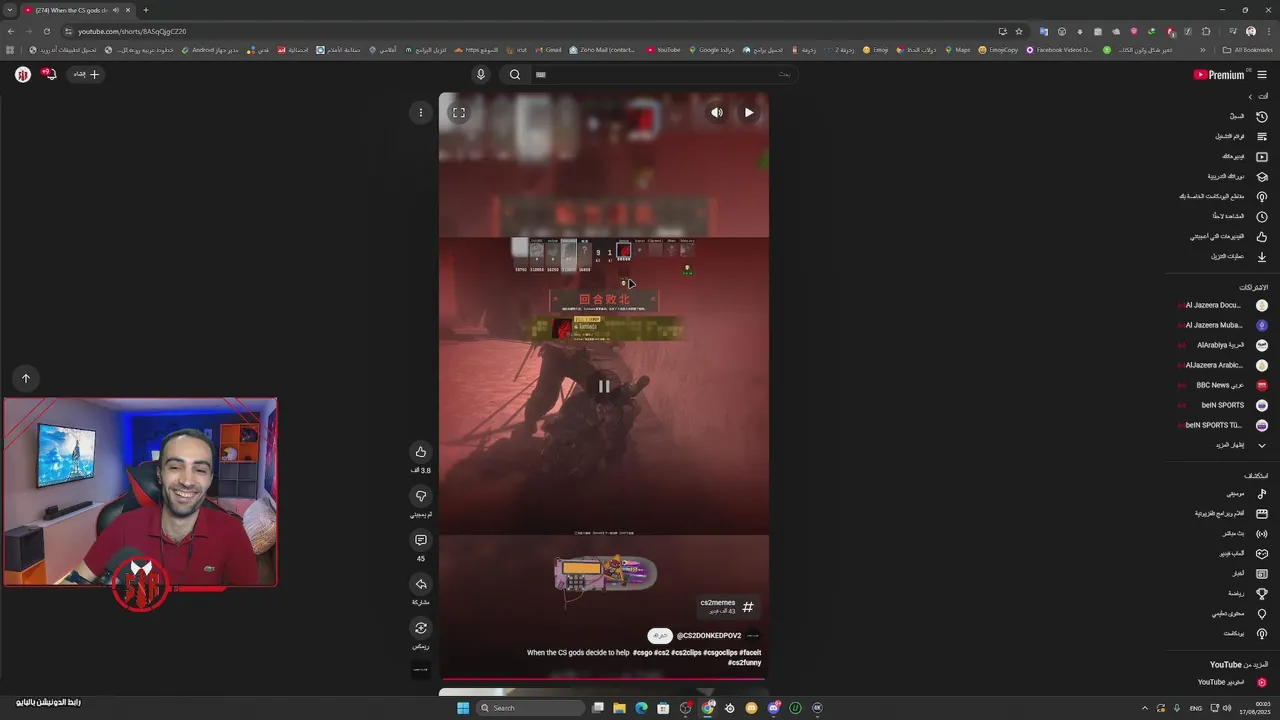Click the play button at the player's top right
This screenshot has height=720, width=1280.
[749, 113]
